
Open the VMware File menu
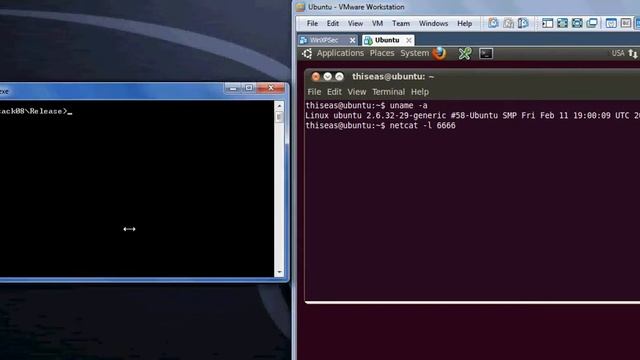coord(312,24)
